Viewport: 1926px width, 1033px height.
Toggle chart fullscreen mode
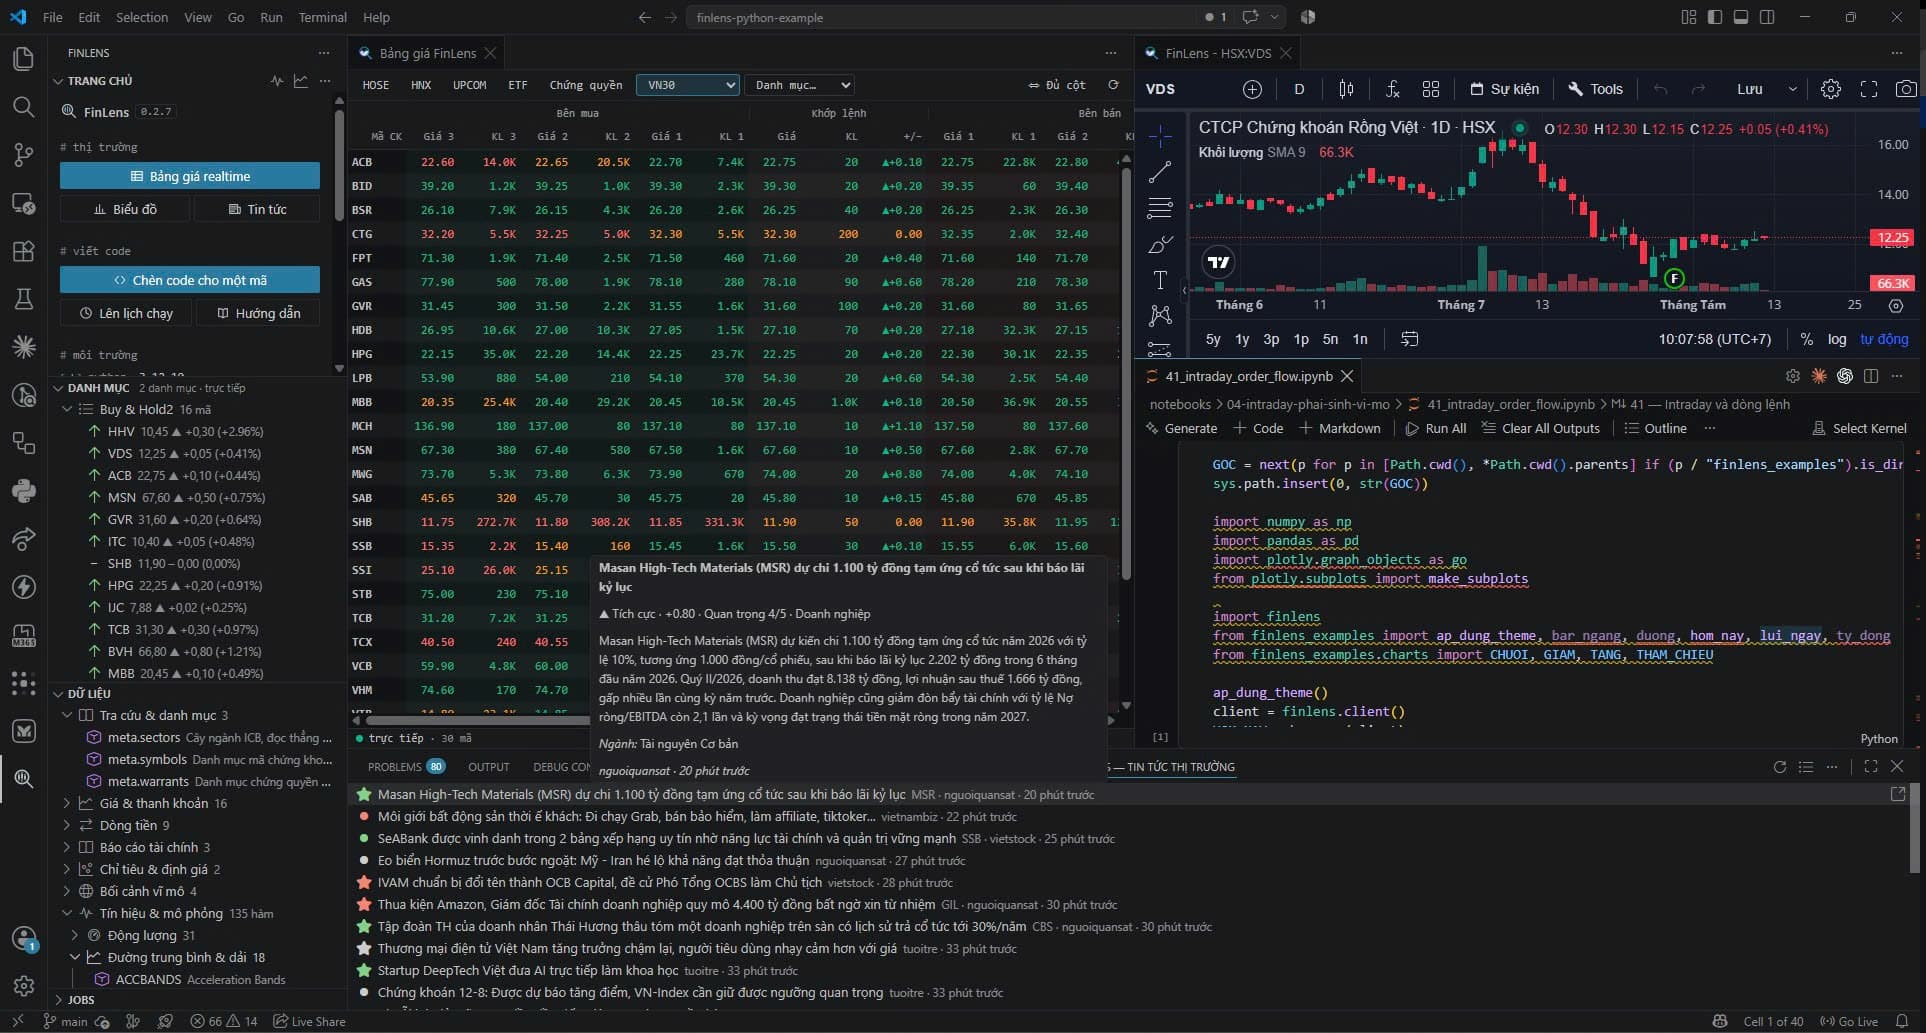pyautogui.click(x=1868, y=89)
